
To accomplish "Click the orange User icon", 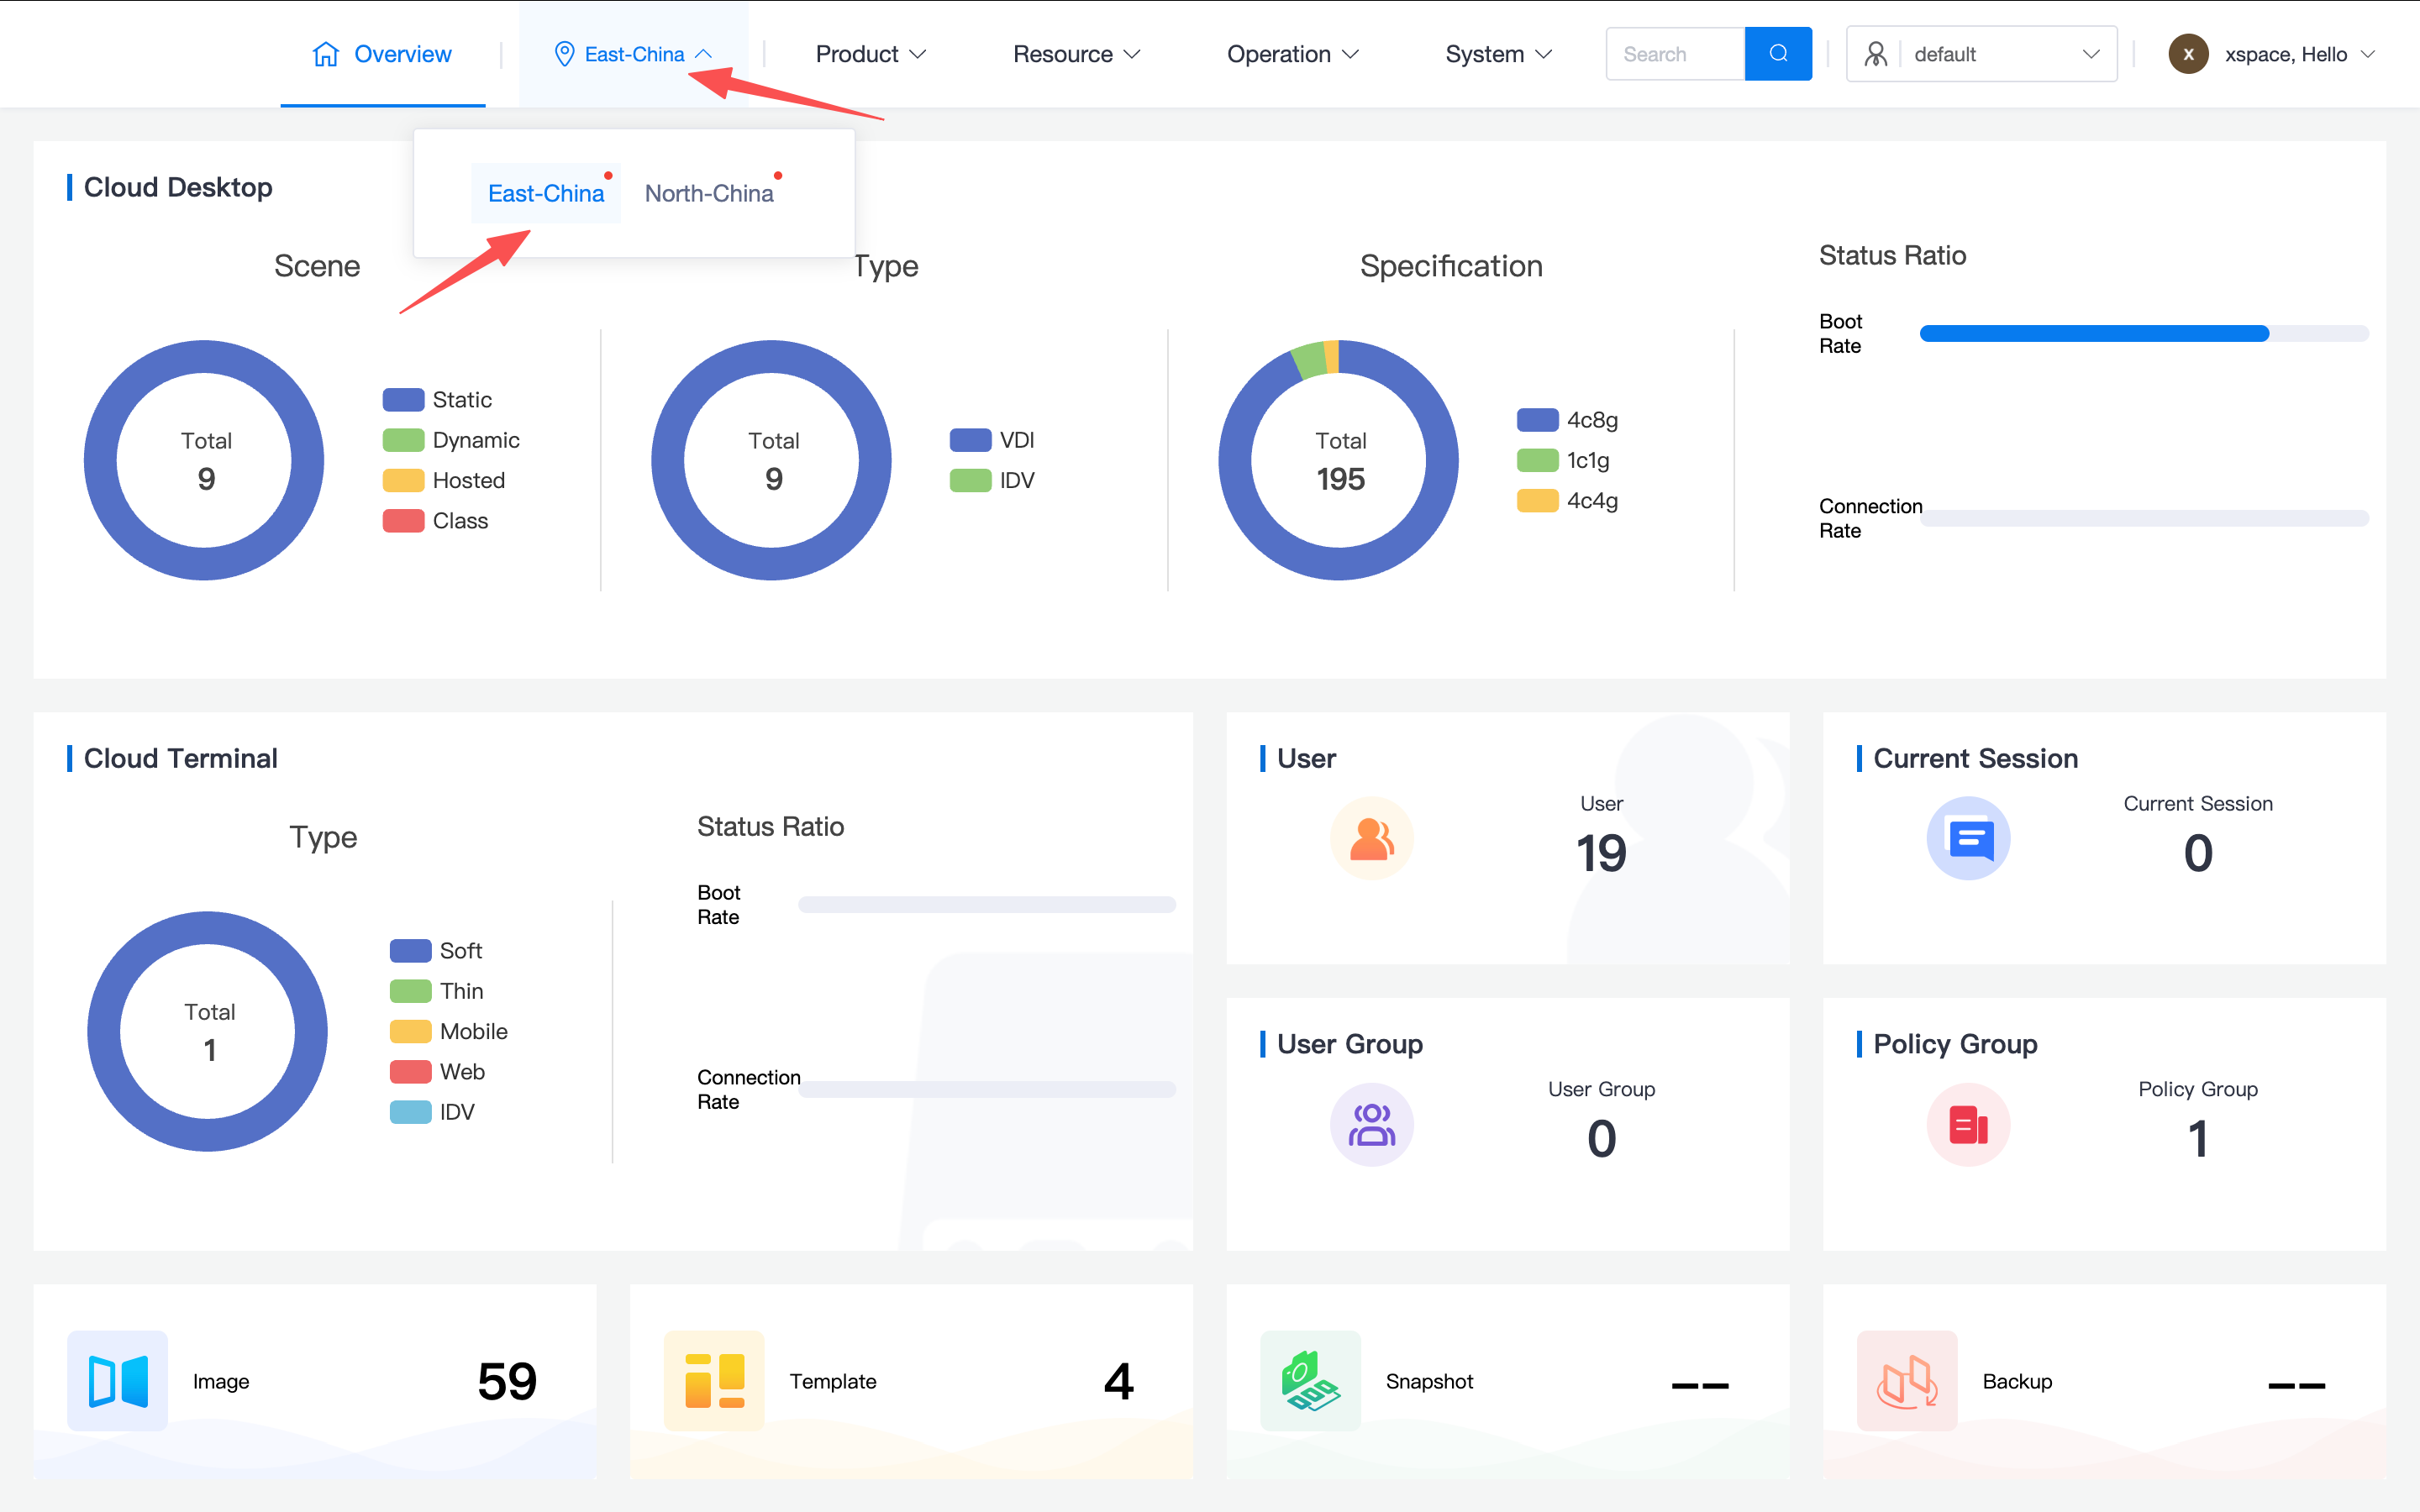I will click(x=1371, y=838).
